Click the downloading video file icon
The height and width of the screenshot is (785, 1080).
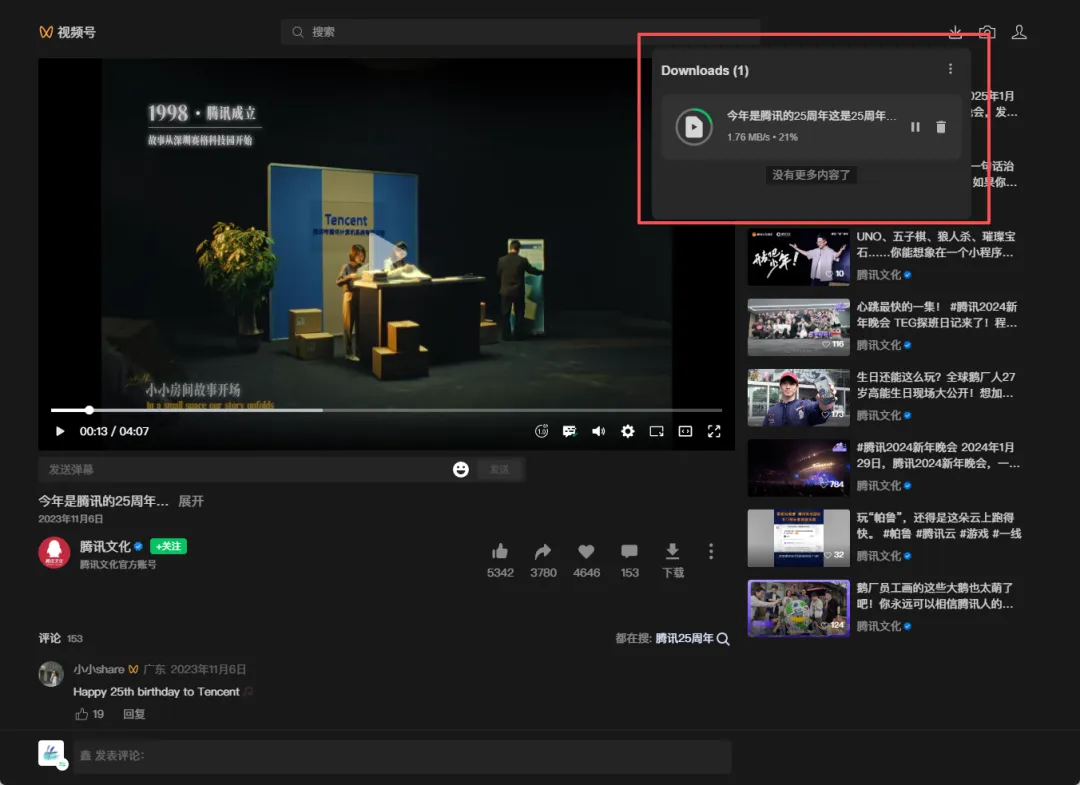click(694, 127)
